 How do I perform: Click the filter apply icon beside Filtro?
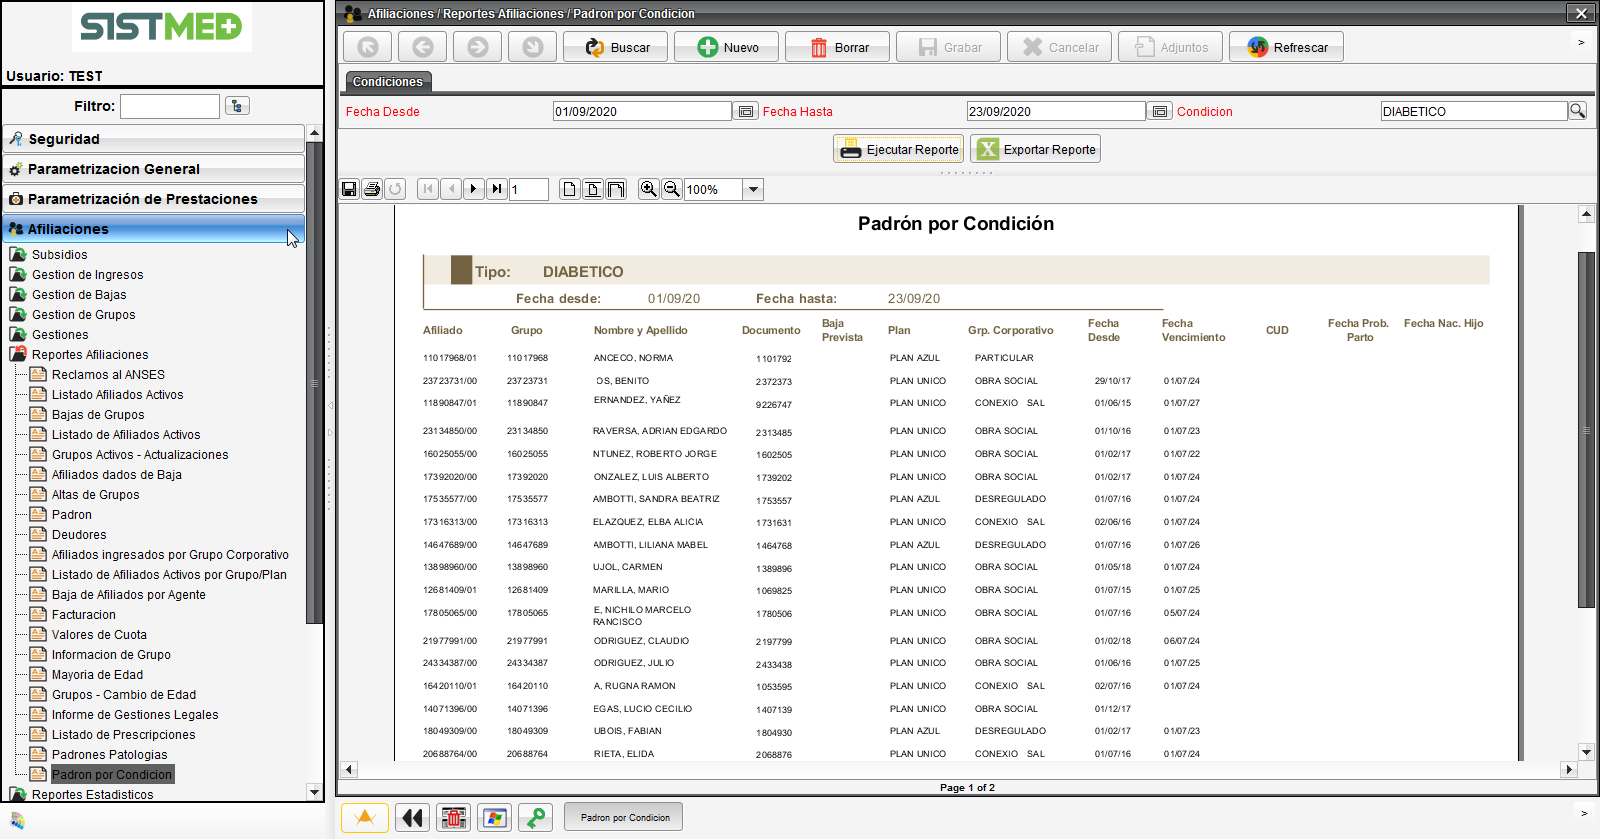point(237,106)
